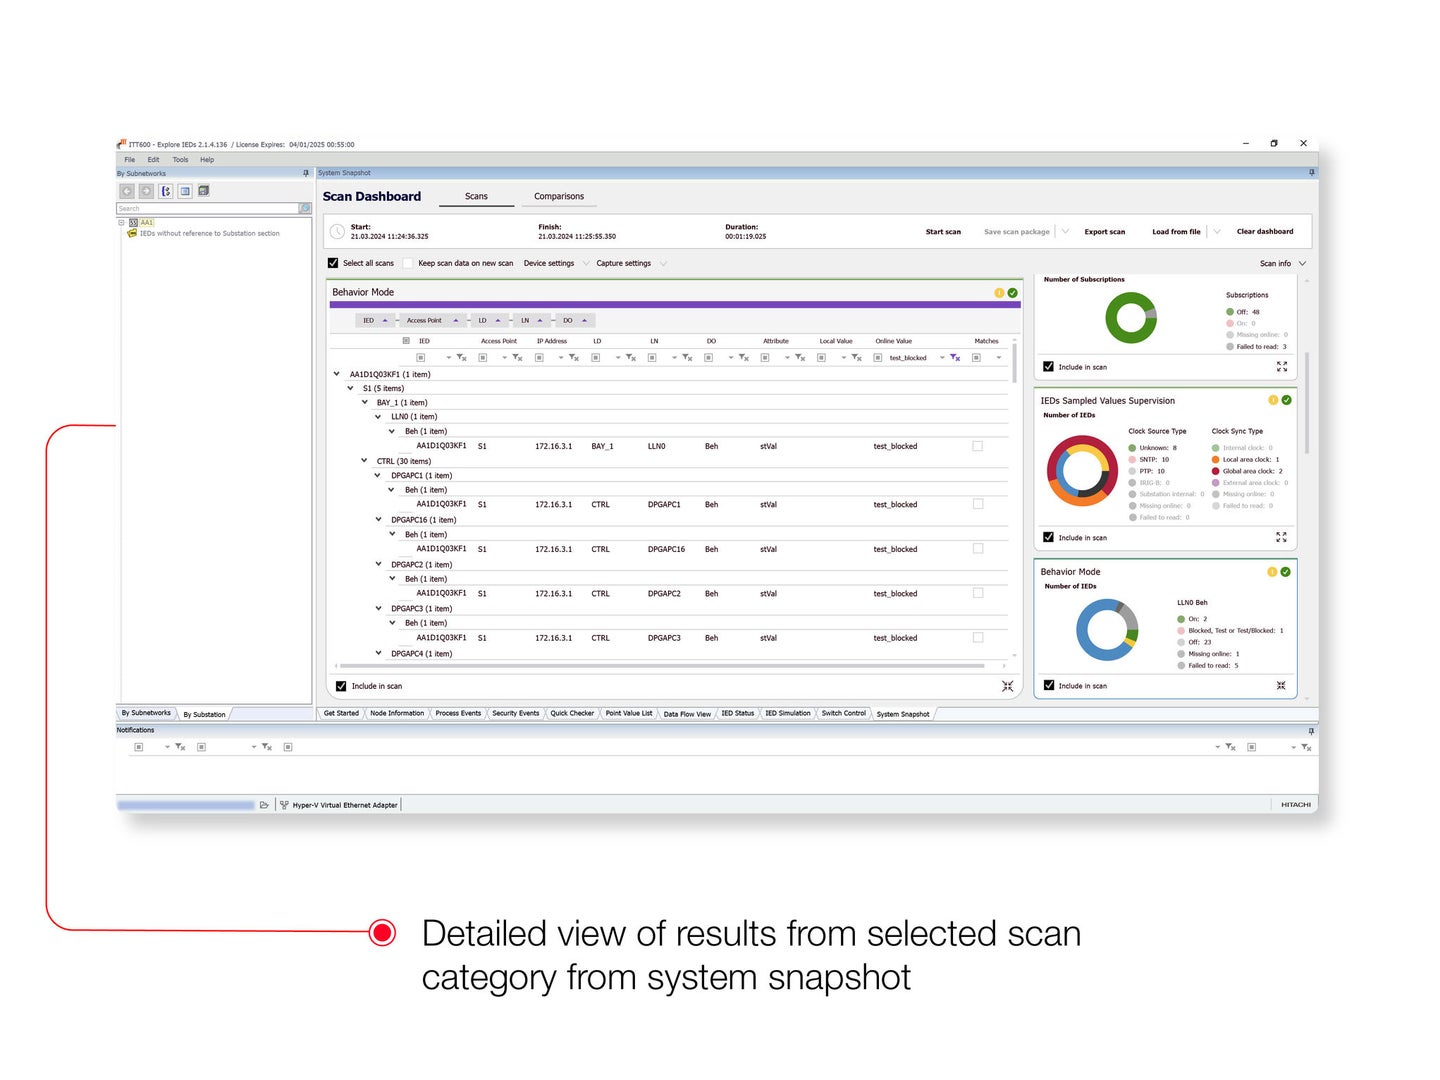This screenshot has height=1080, width=1440.
Task: Click the pin icon on System Snapshot panel
Action: pyautogui.click(x=1311, y=172)
